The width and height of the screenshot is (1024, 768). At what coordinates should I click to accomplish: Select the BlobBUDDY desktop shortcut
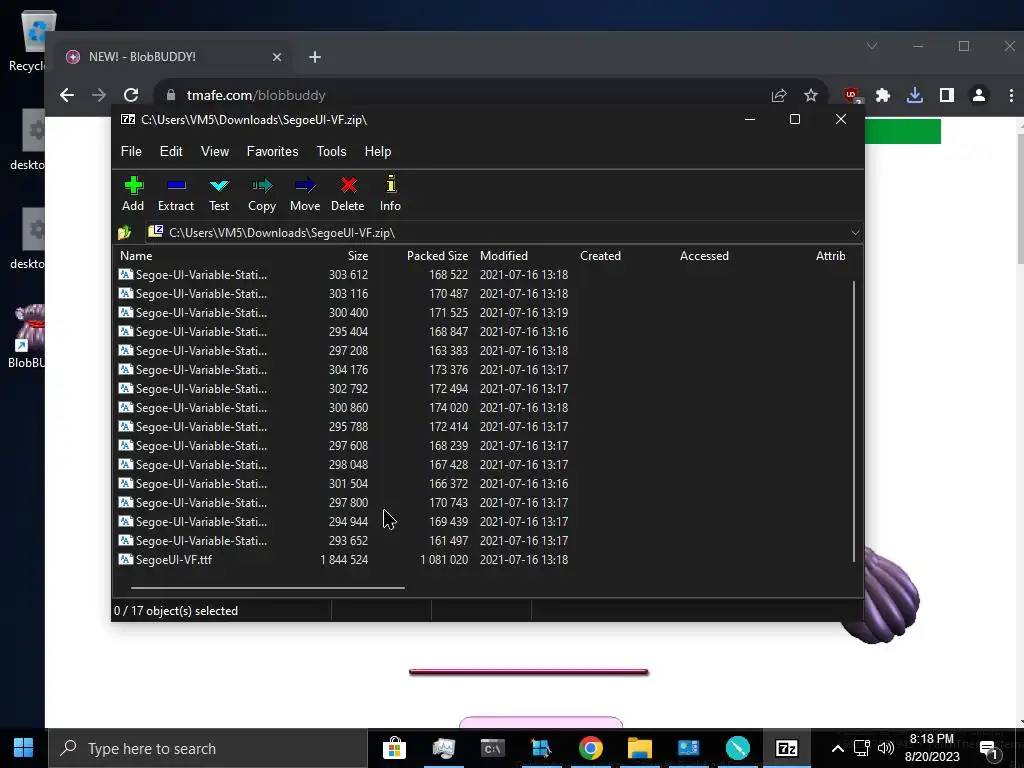pos(26,336)
